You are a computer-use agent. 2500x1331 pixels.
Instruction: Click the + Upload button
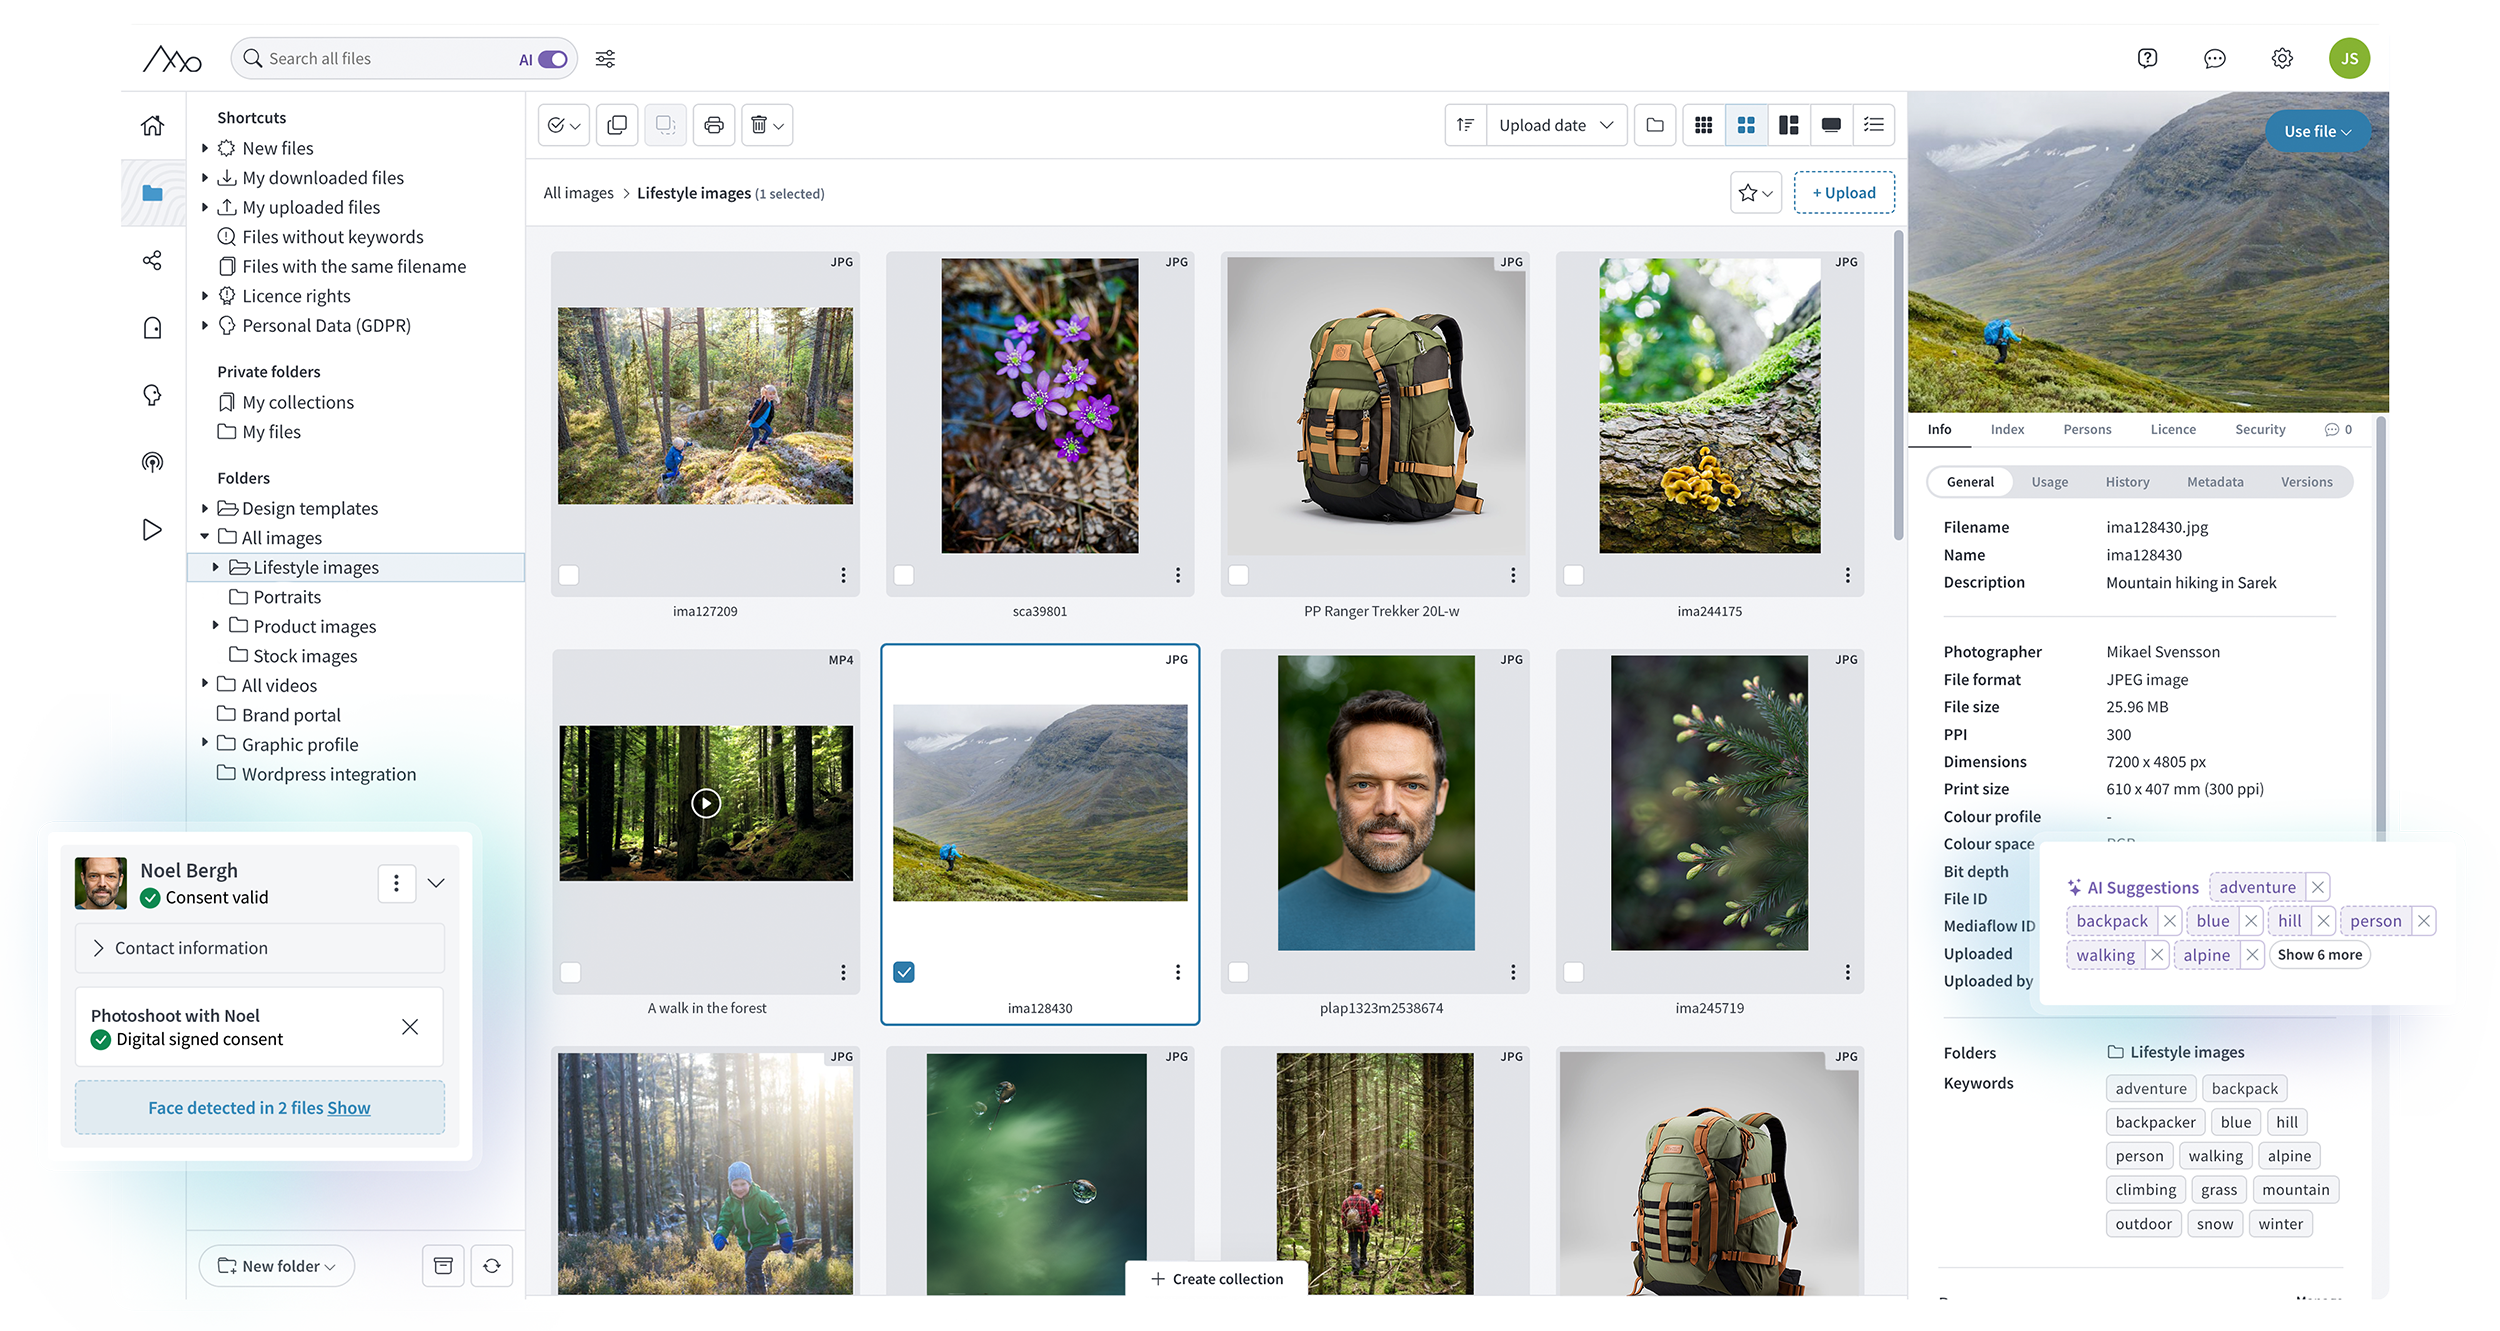coord(1843,193)
